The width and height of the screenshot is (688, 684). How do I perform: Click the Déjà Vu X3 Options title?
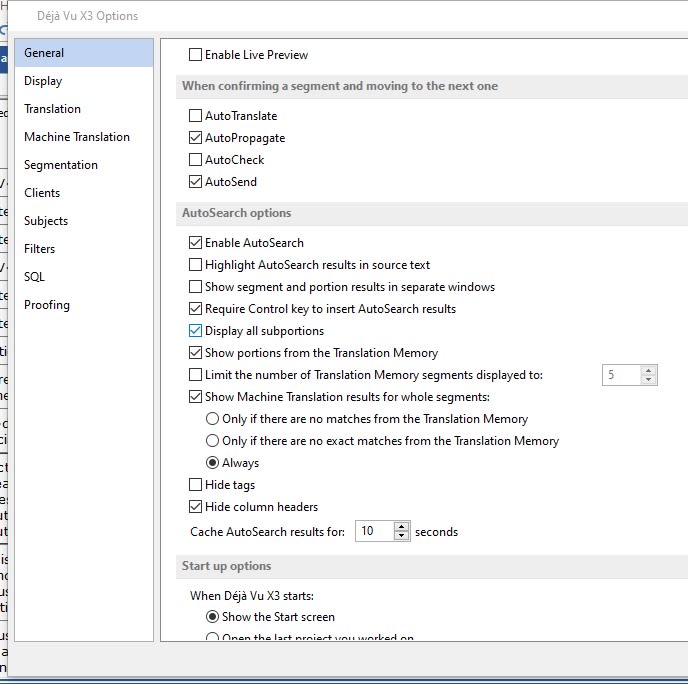point(87,16)
